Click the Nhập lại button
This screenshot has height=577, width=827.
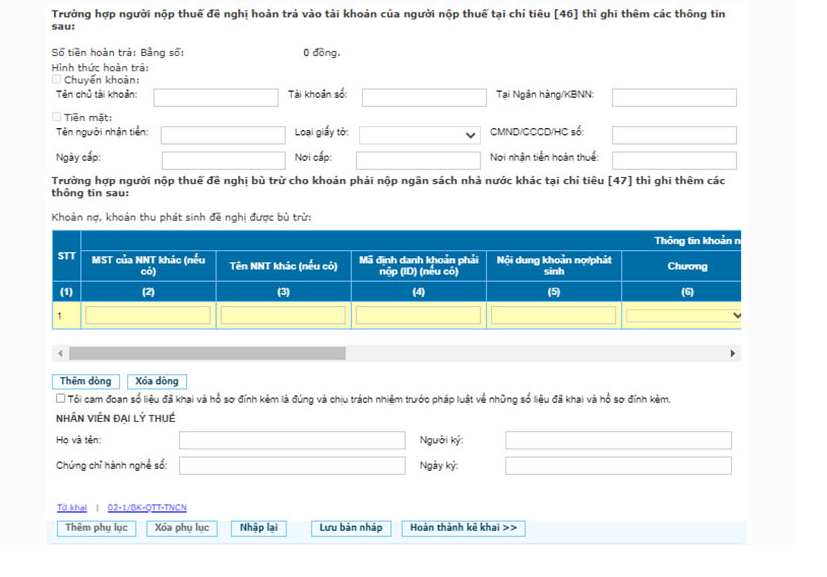pyautogui.click(x=258, y=528)
